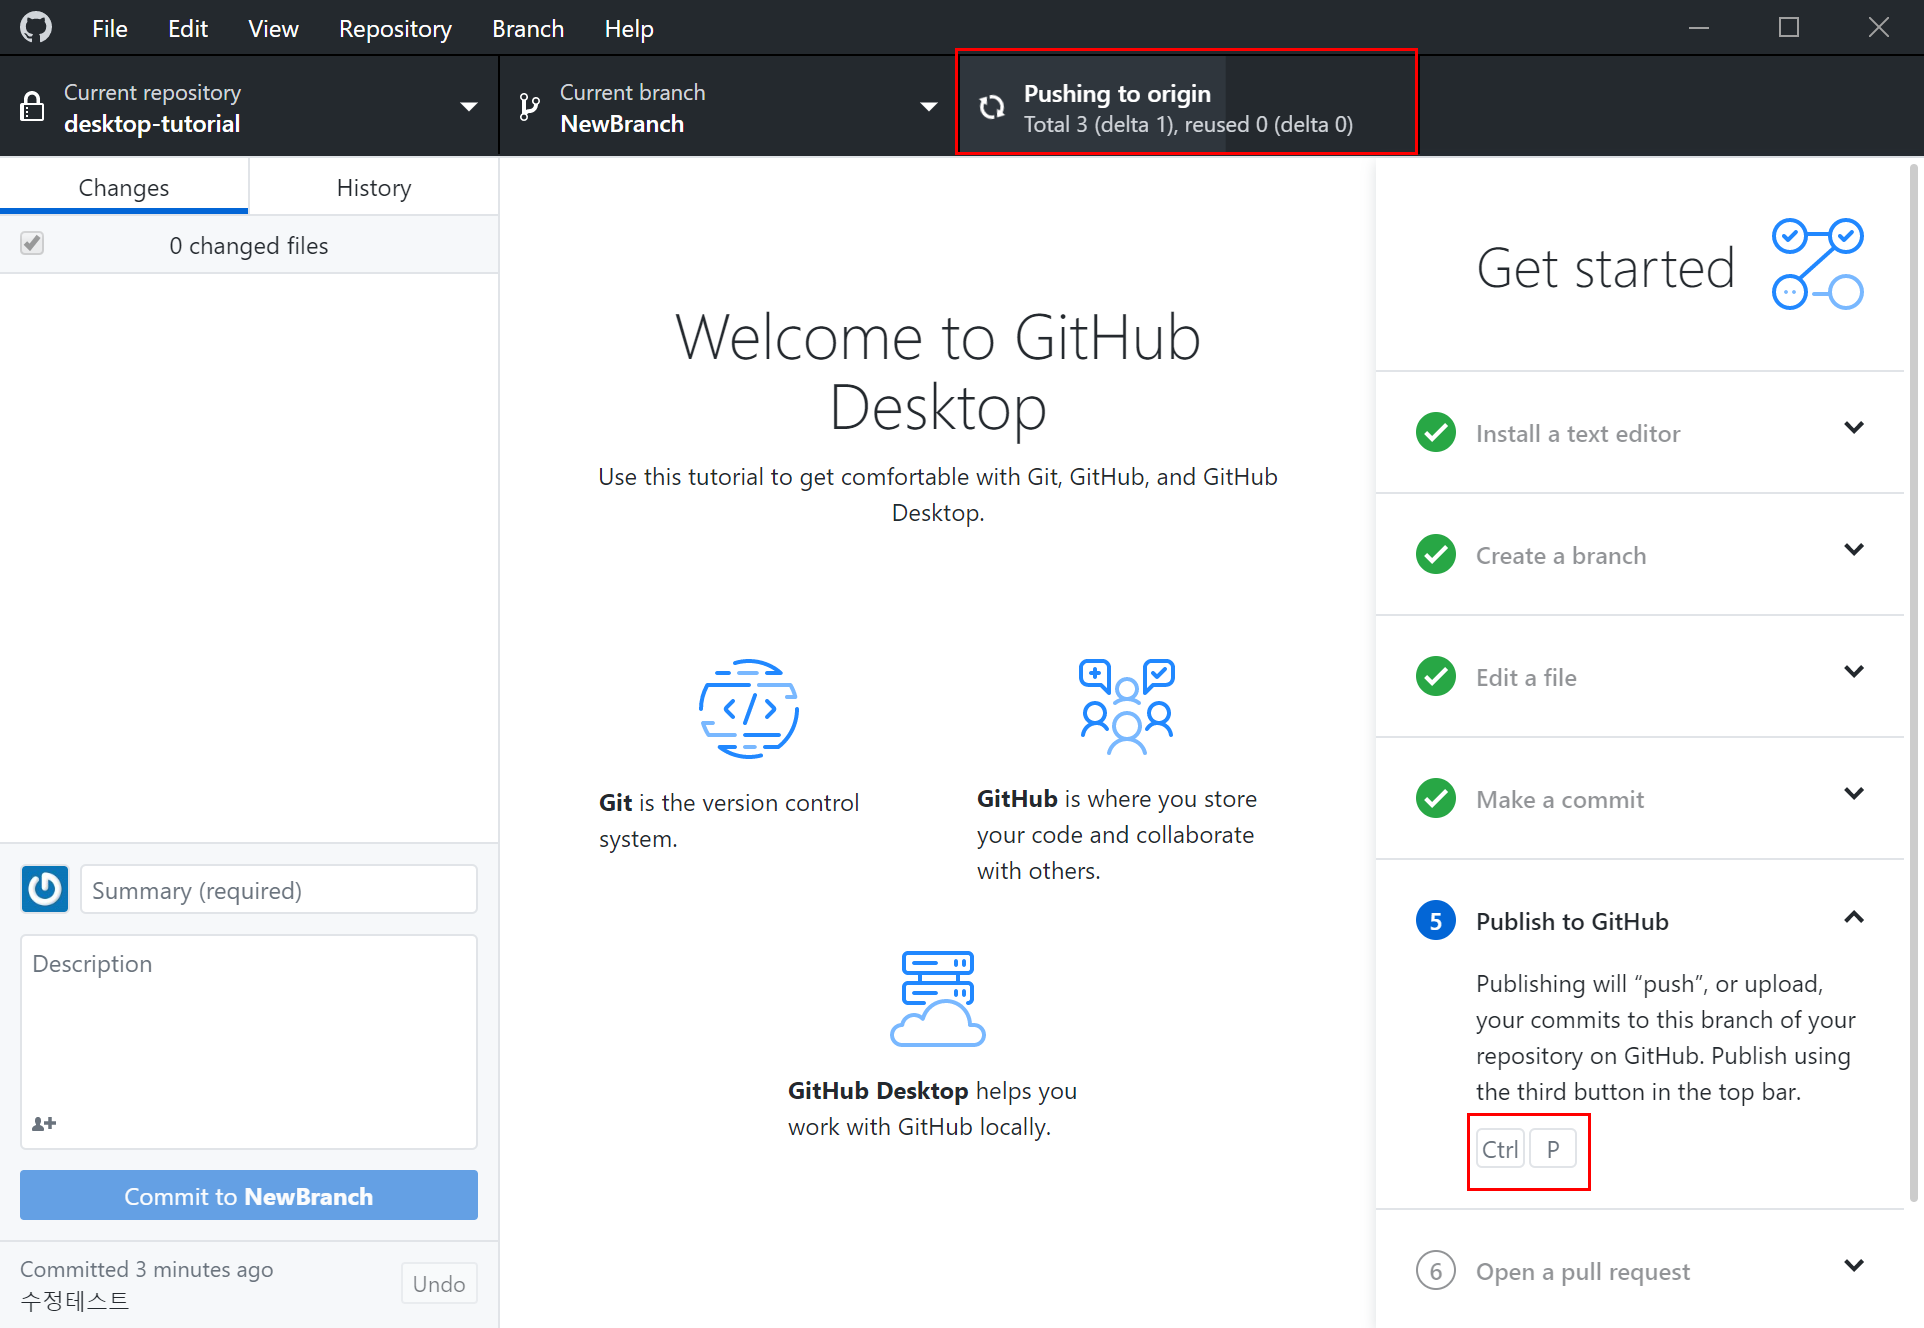This screenshot has height=1328, width=1924.
Task: Click the step 6 number circle
Action: tap(1436, 1270)
